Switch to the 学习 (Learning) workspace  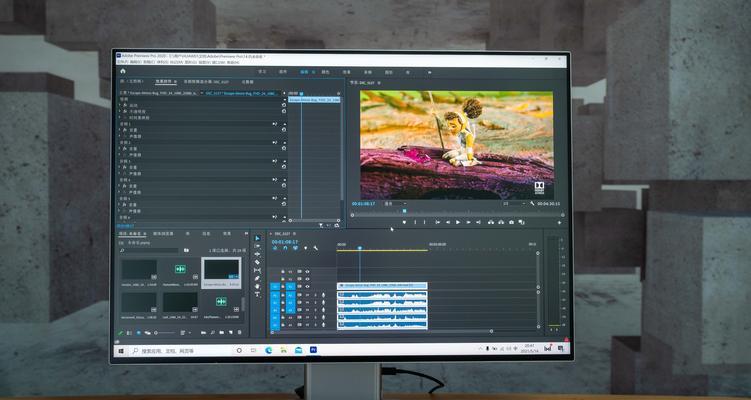pos(262,72)
